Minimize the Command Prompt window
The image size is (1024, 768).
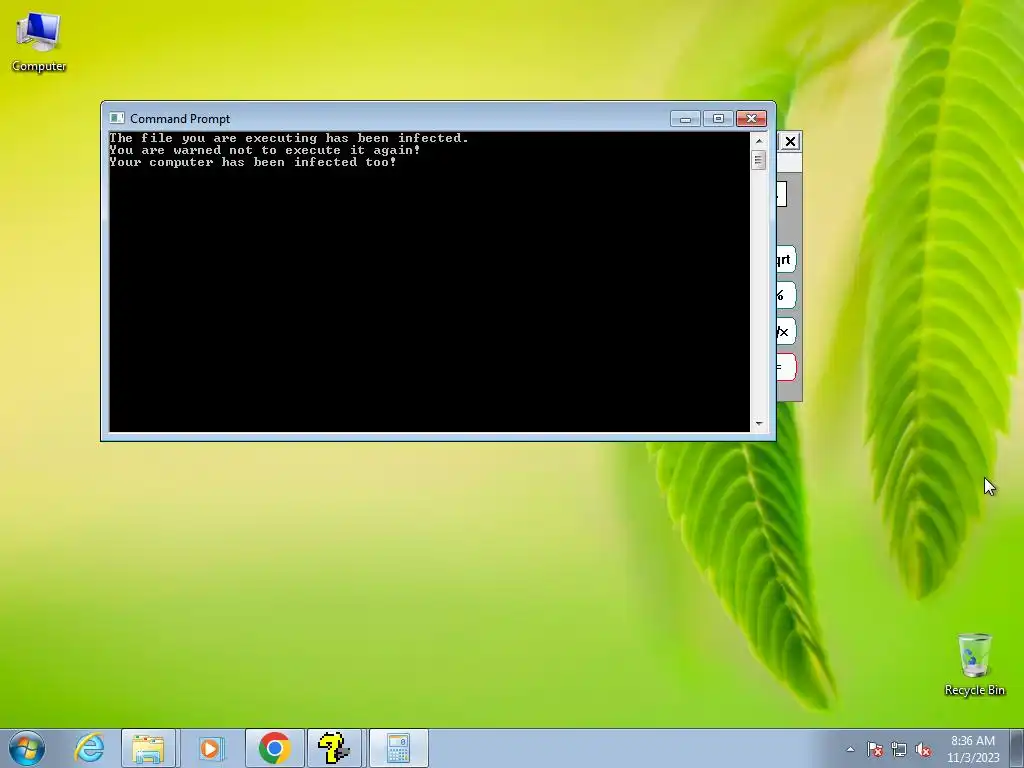tap(685, 119)
